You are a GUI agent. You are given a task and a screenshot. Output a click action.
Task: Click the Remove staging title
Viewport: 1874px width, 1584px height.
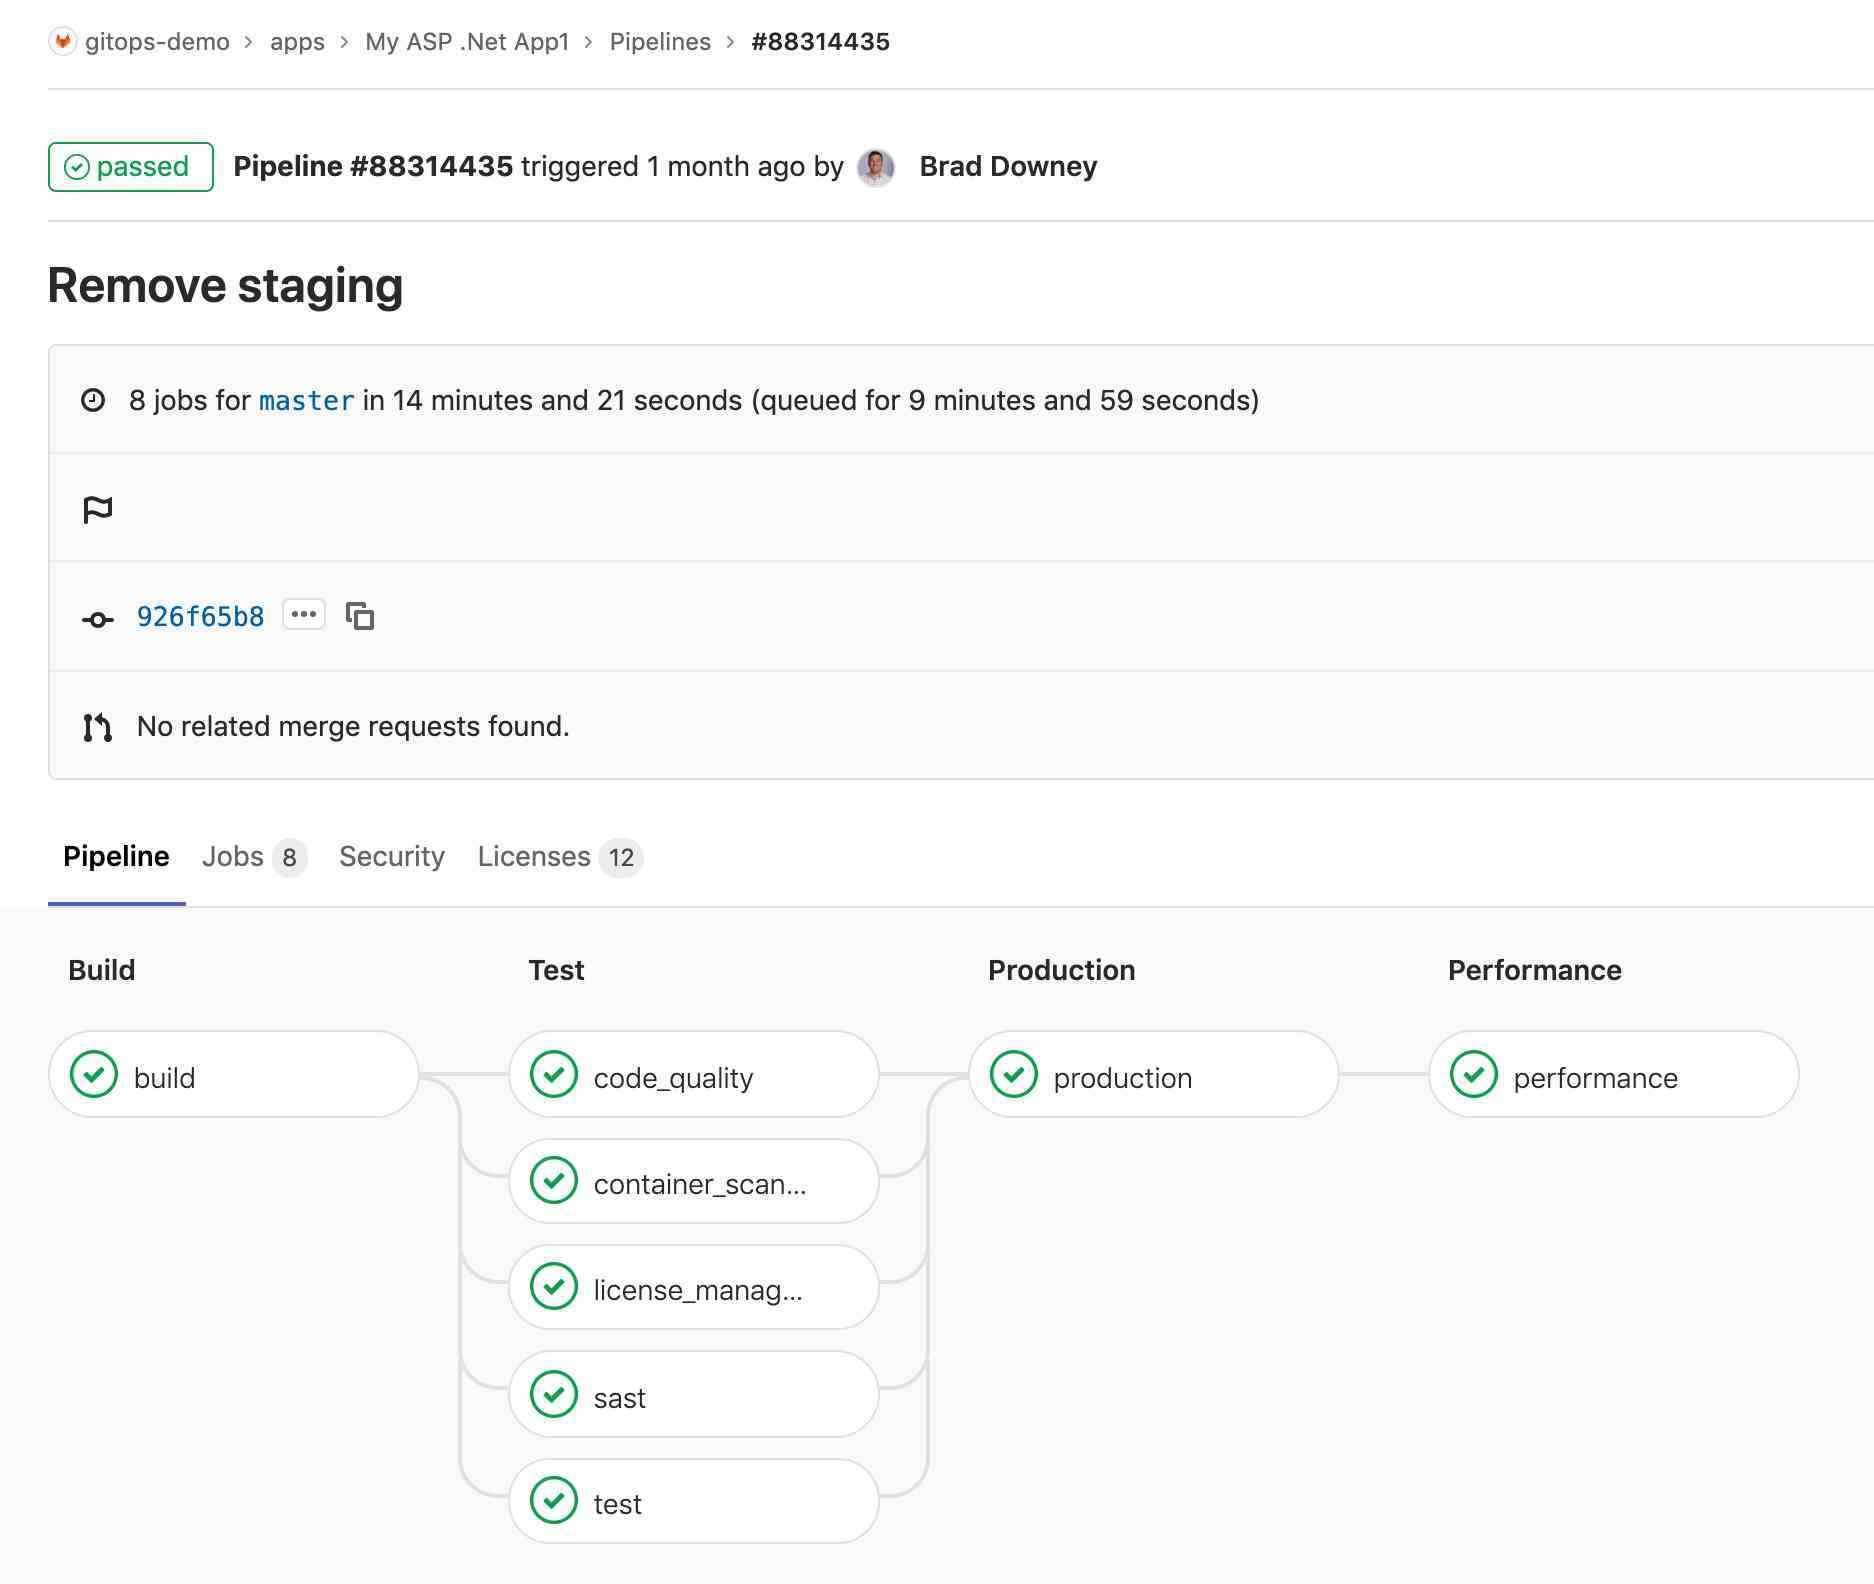click(x=225, y=286)
